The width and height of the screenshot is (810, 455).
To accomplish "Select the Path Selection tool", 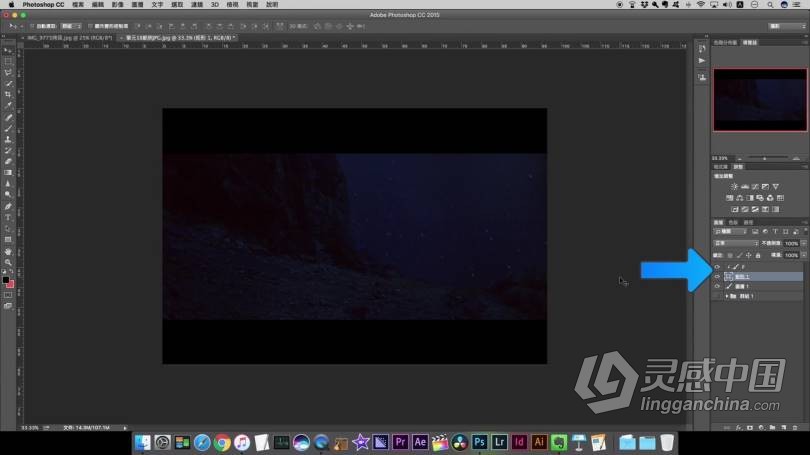I will 8,229.
